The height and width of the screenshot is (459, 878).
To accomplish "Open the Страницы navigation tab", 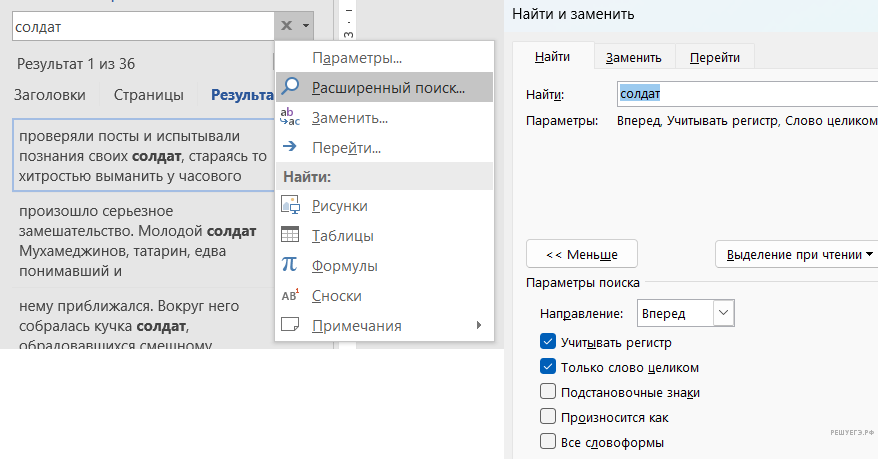I will [x=148, y=95].
